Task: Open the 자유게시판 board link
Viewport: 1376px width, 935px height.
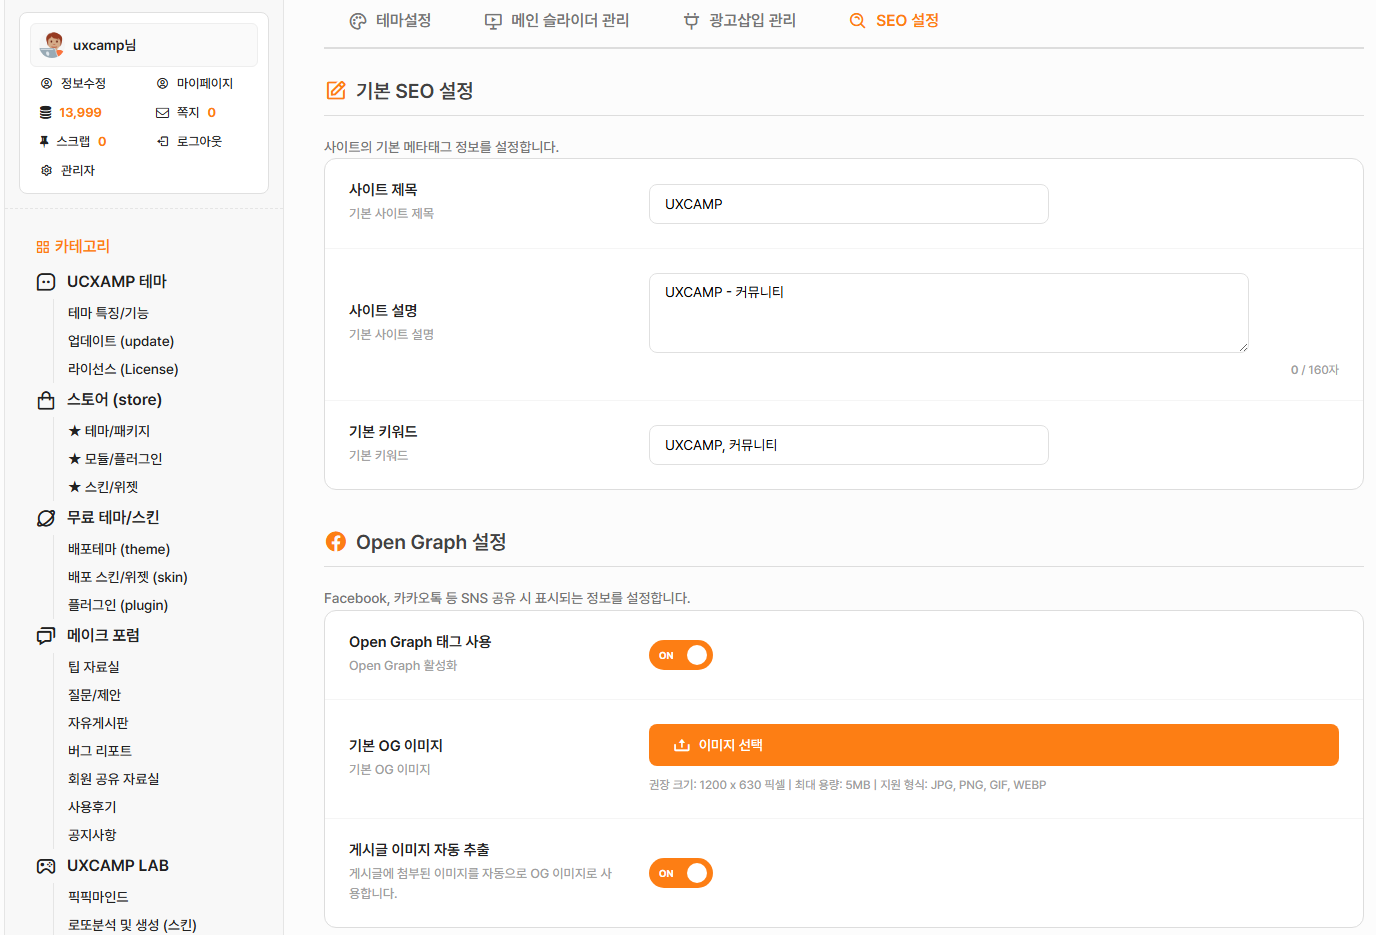Action: point(98,723)
